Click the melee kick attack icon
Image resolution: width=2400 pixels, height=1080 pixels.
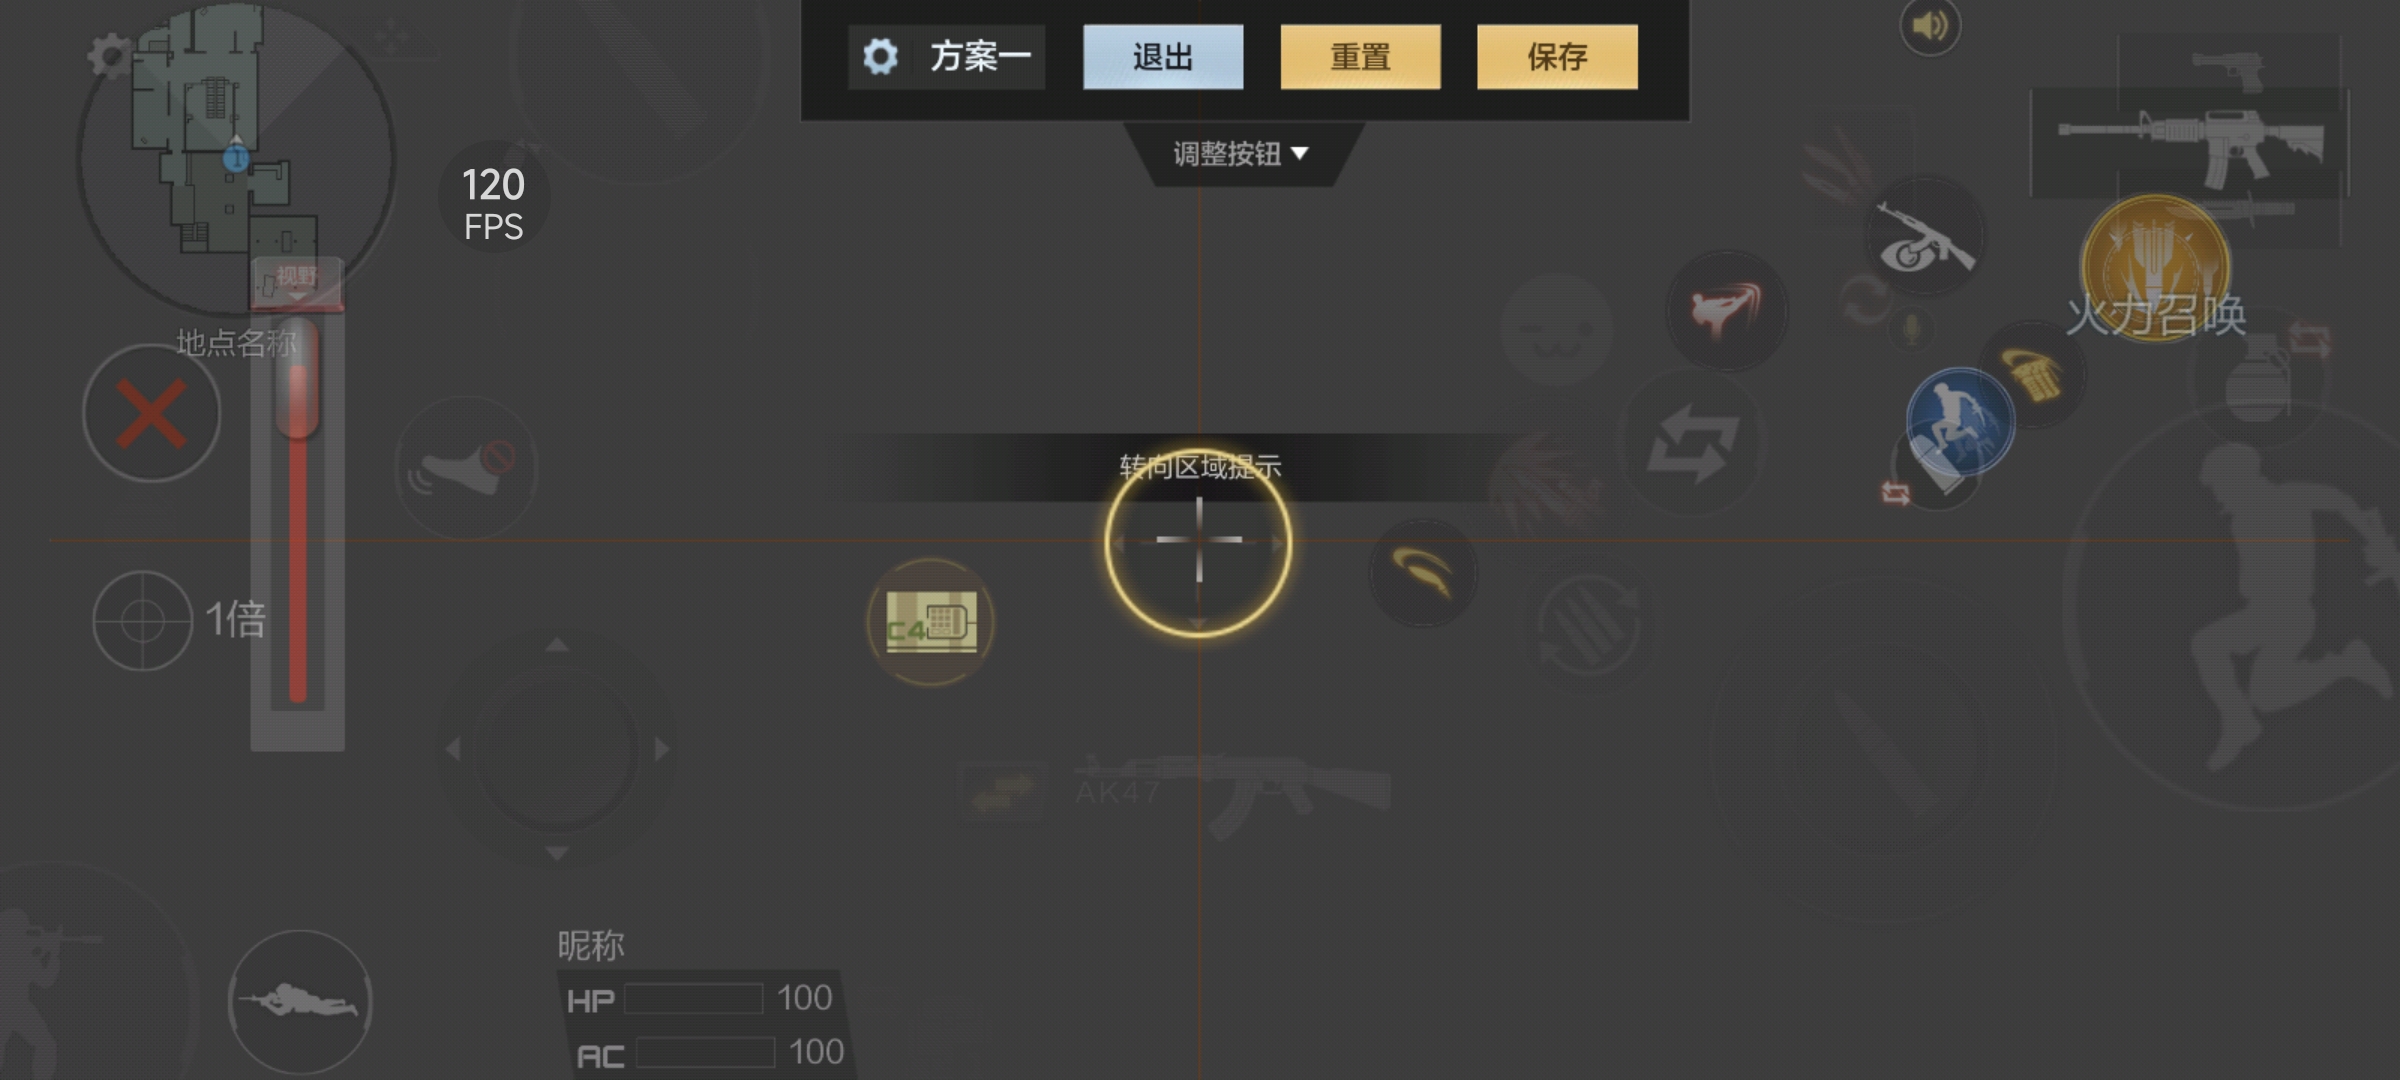[1727, 311]
